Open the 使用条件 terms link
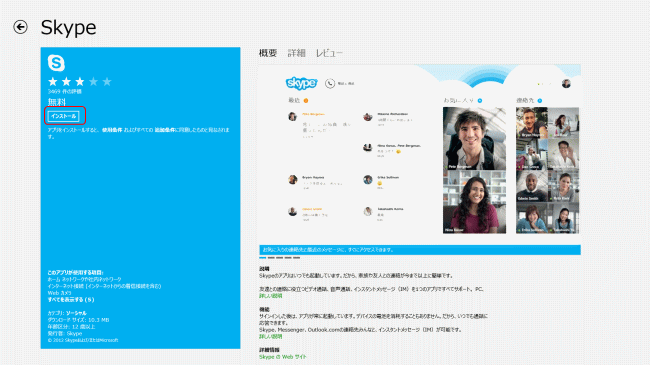The height and width of the screenshot is (365, 650). coord(112,130)
